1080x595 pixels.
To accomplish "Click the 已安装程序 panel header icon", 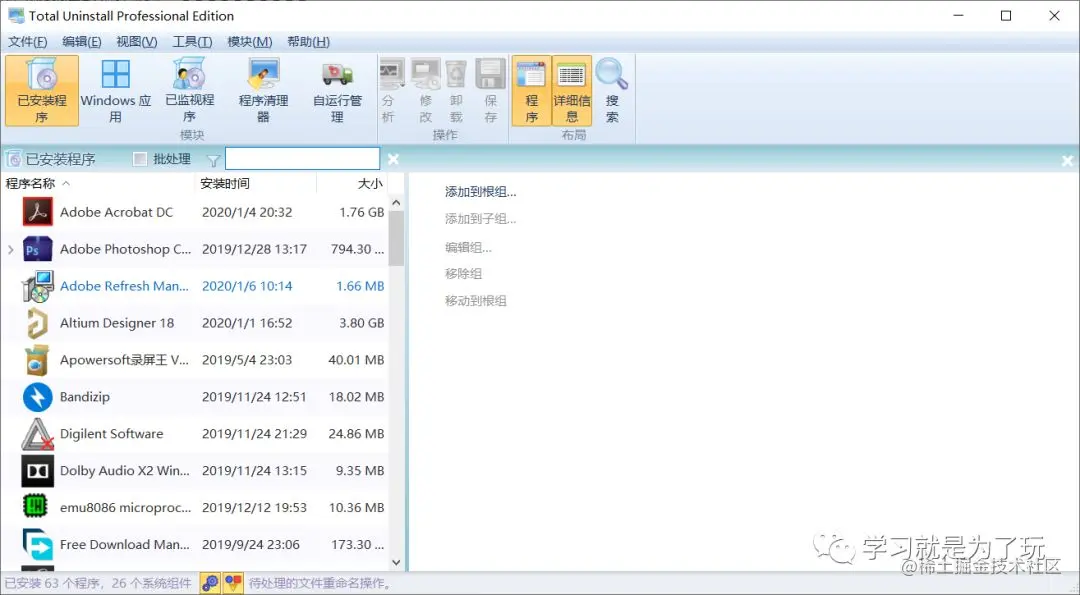I will pyautogui.click(x=13, y=160).
